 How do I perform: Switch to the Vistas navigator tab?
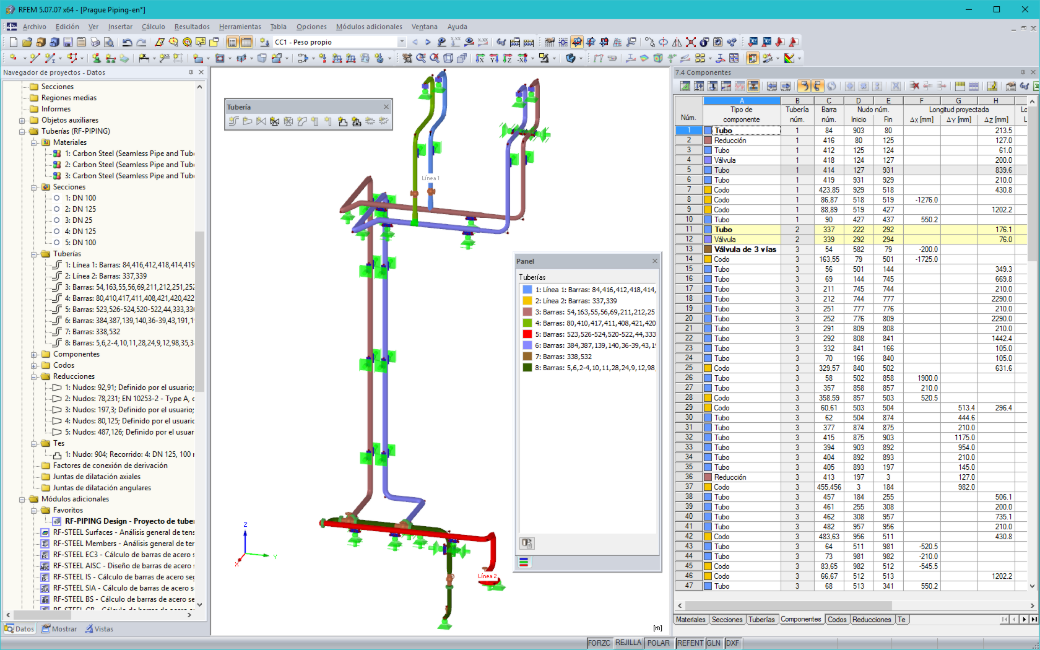coord(99,629)
